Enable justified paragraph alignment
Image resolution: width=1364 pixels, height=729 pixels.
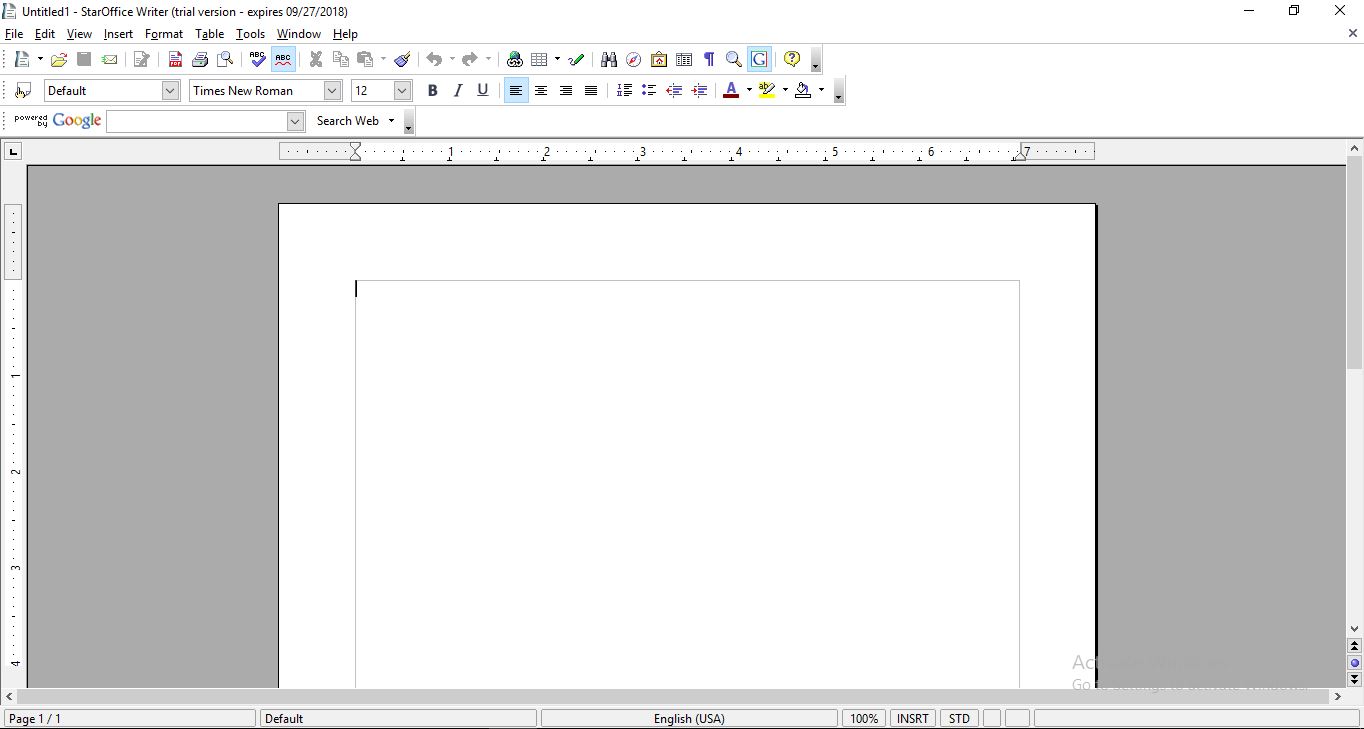click(x=590, y=90)
